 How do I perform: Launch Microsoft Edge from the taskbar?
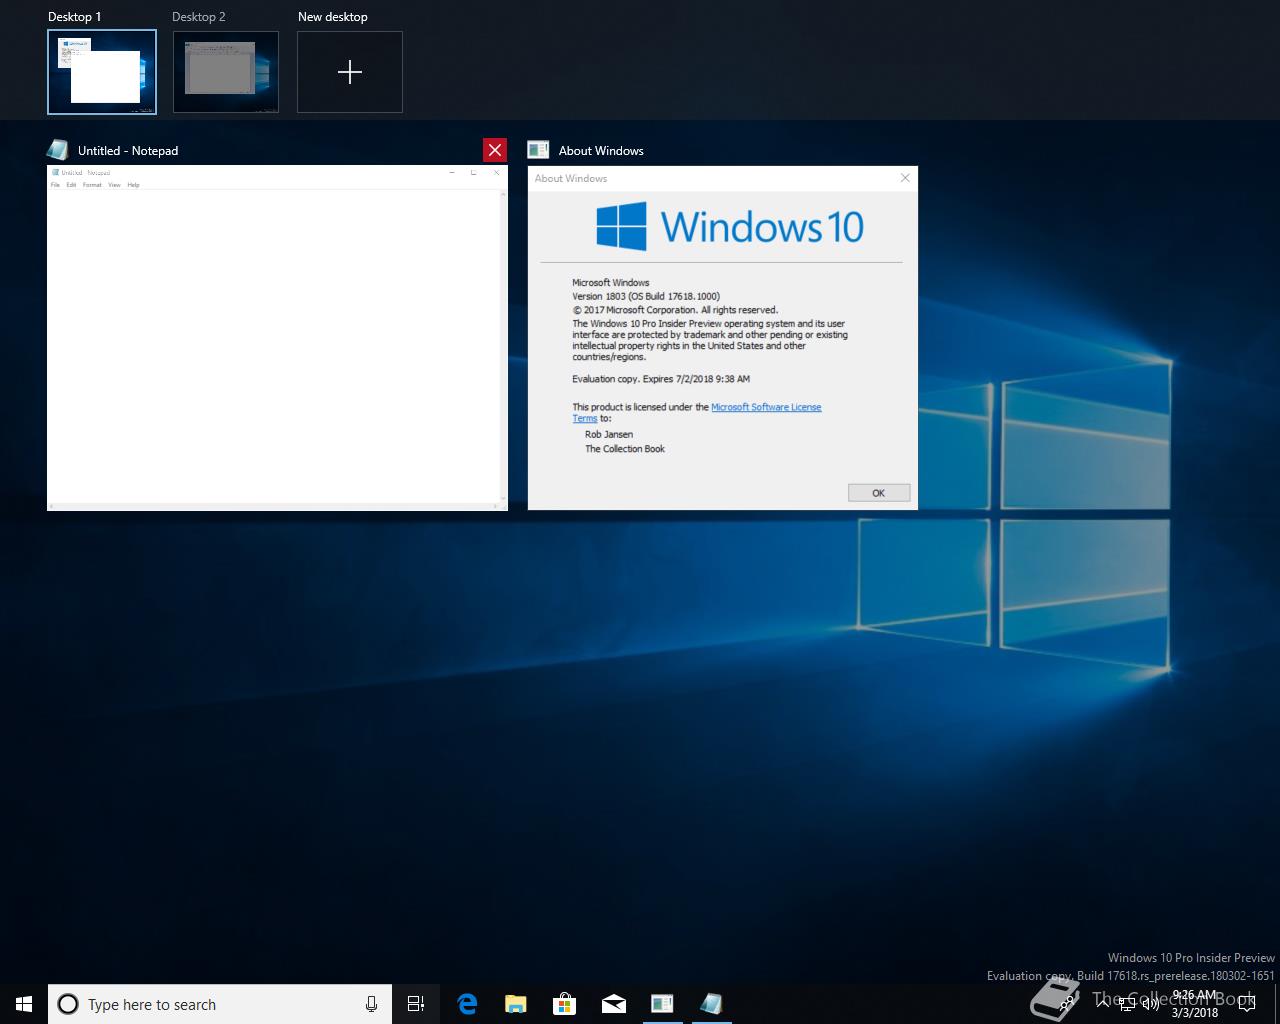466,1004
